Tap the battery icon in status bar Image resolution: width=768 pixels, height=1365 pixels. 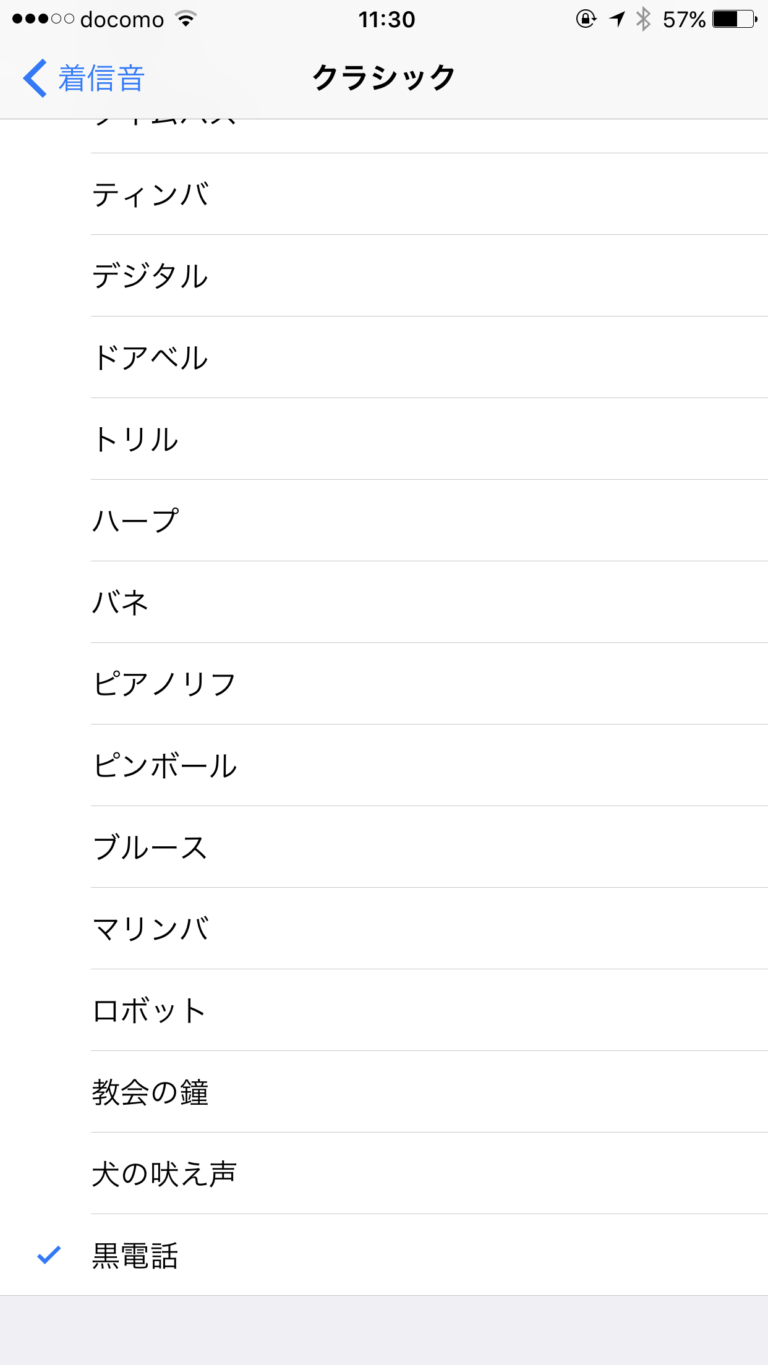(735, 19)
